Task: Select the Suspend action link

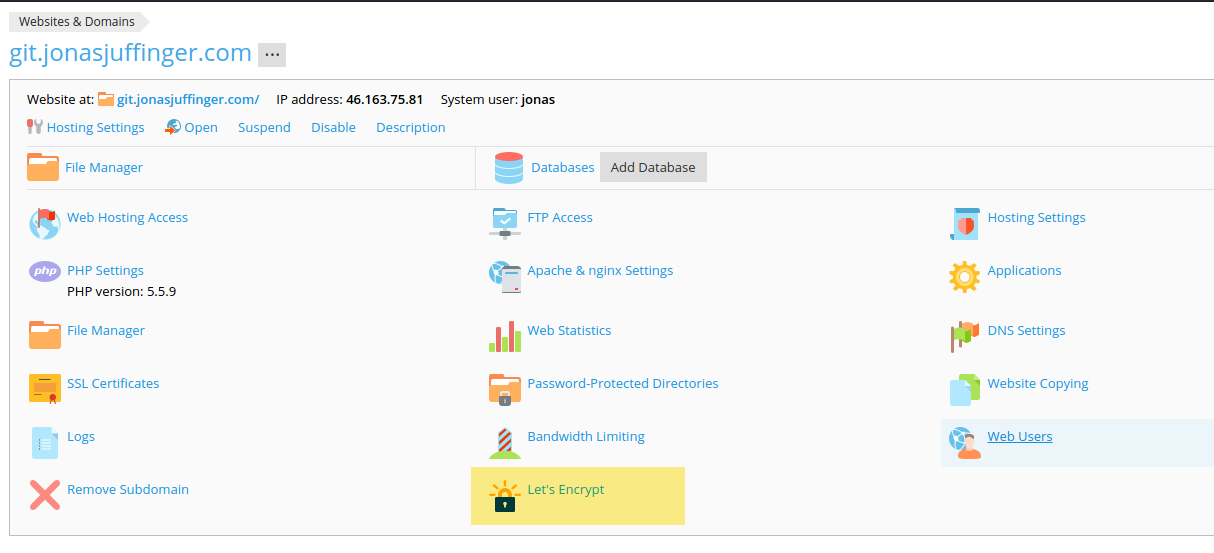Action: pos(264,128)
